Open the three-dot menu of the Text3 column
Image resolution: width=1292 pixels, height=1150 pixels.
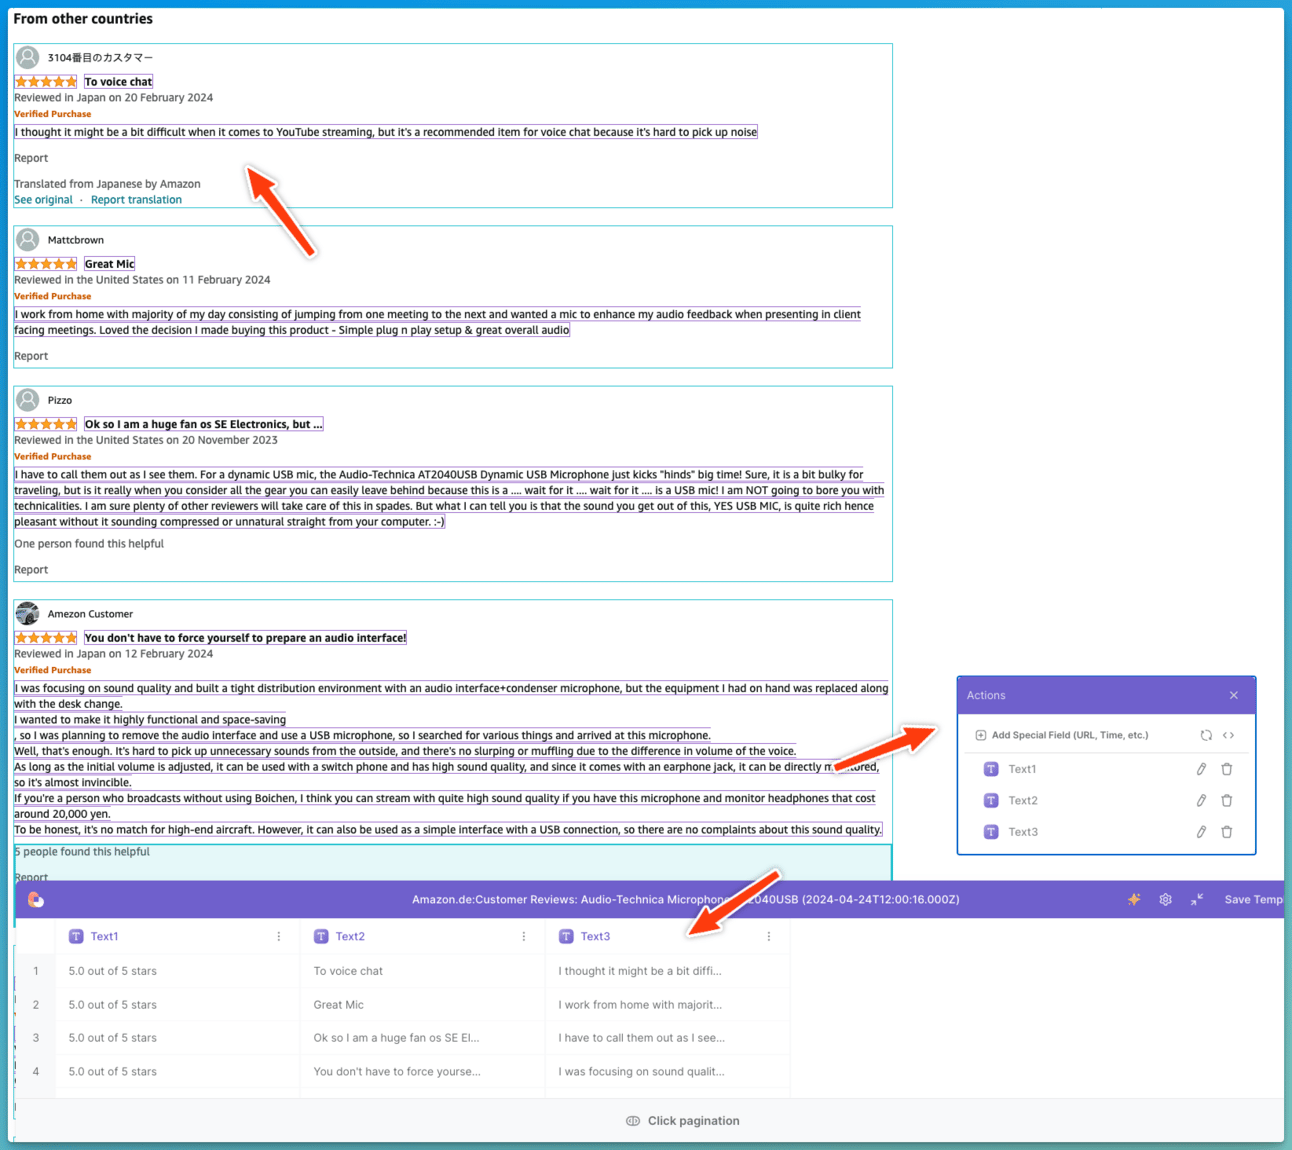coord(769,936)
